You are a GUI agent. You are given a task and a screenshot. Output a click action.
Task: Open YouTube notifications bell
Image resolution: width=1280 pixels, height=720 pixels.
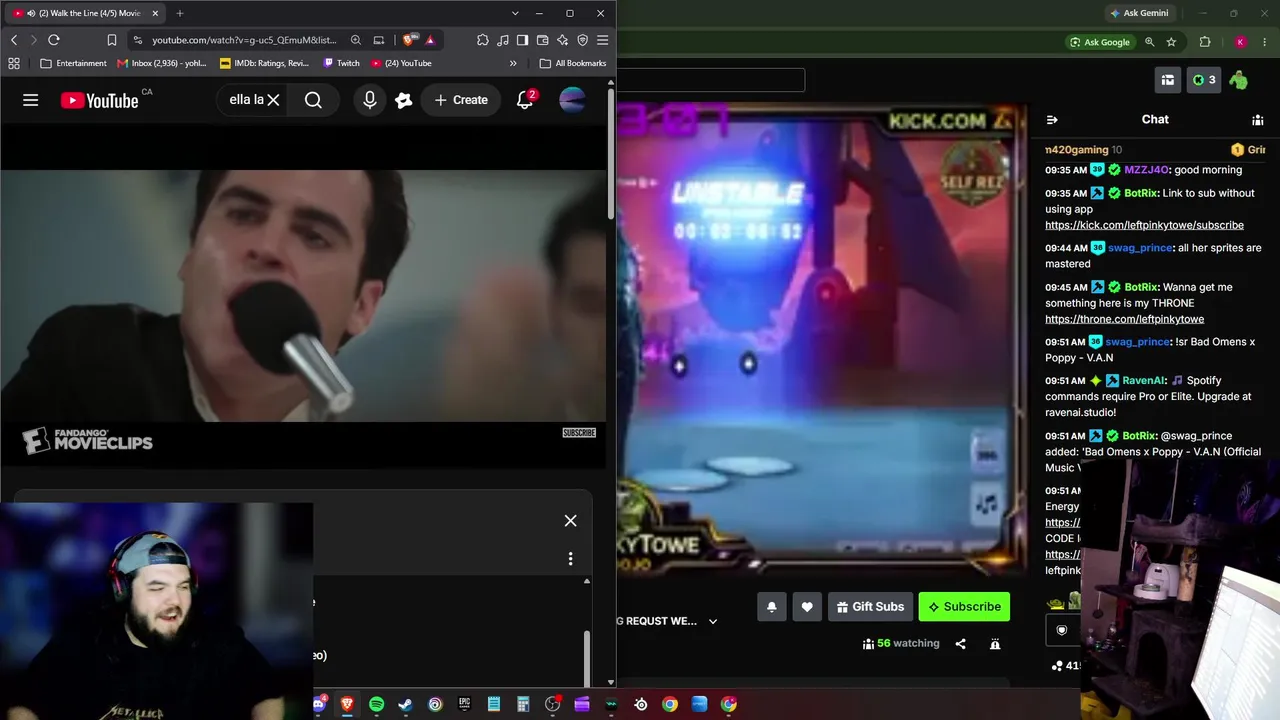[525, 100]
